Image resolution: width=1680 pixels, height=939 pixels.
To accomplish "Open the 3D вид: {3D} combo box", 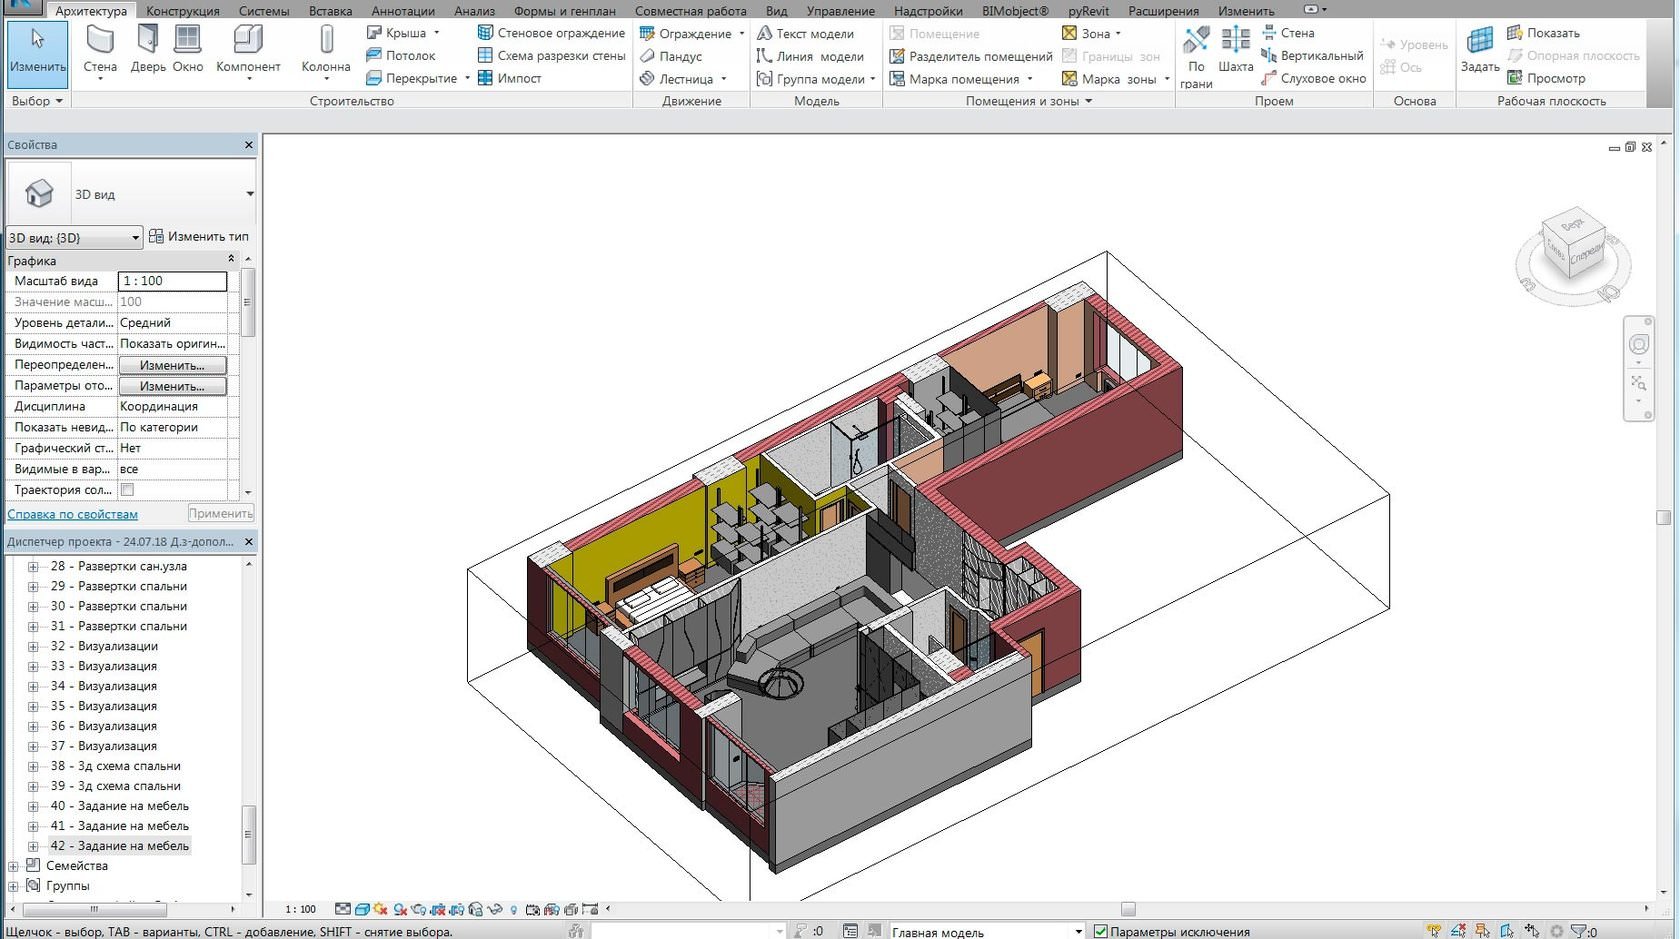I will 74,238.
